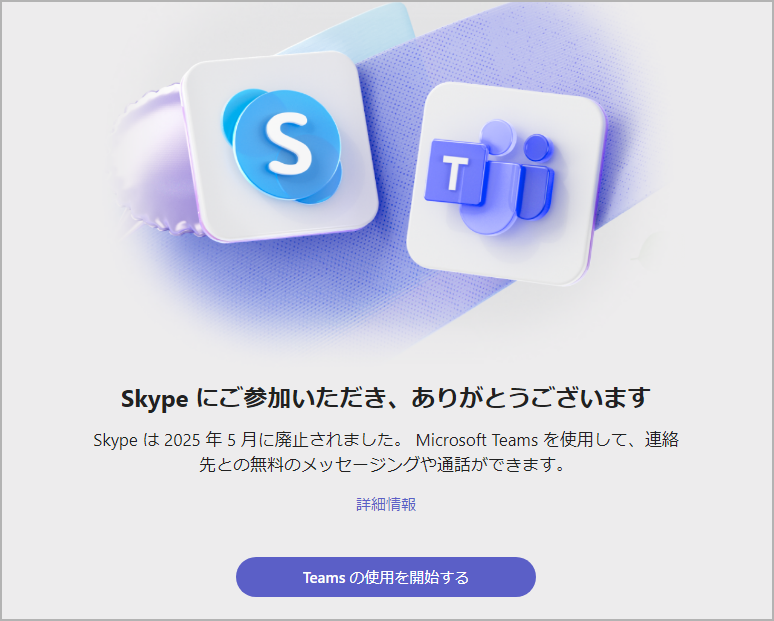Click the small person figure in Teams logo
Viewport: 774px width, 621px height.
click(x=536, y=177)
